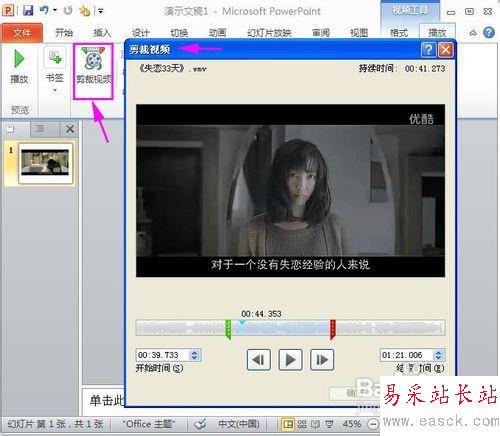Select slide 1 thumbnail in the pane

[46, 163]
